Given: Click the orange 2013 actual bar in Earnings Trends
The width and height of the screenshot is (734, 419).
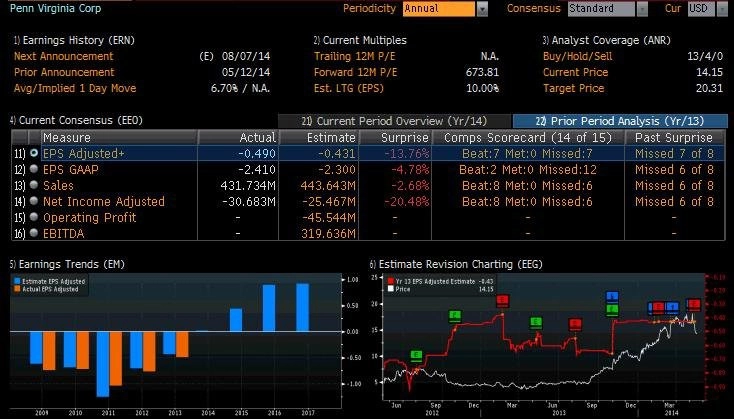Looking at the screenshot, I should pos(182,345).
